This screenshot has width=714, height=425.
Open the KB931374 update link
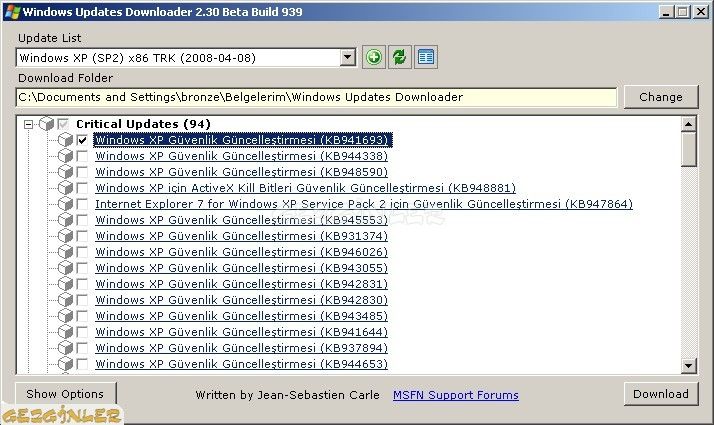click(242, 236)
